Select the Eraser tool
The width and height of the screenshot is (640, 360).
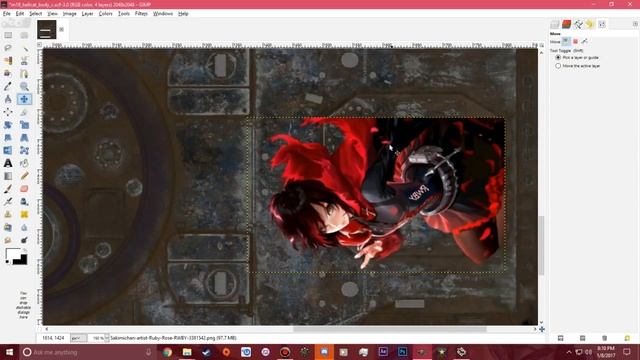24,189
